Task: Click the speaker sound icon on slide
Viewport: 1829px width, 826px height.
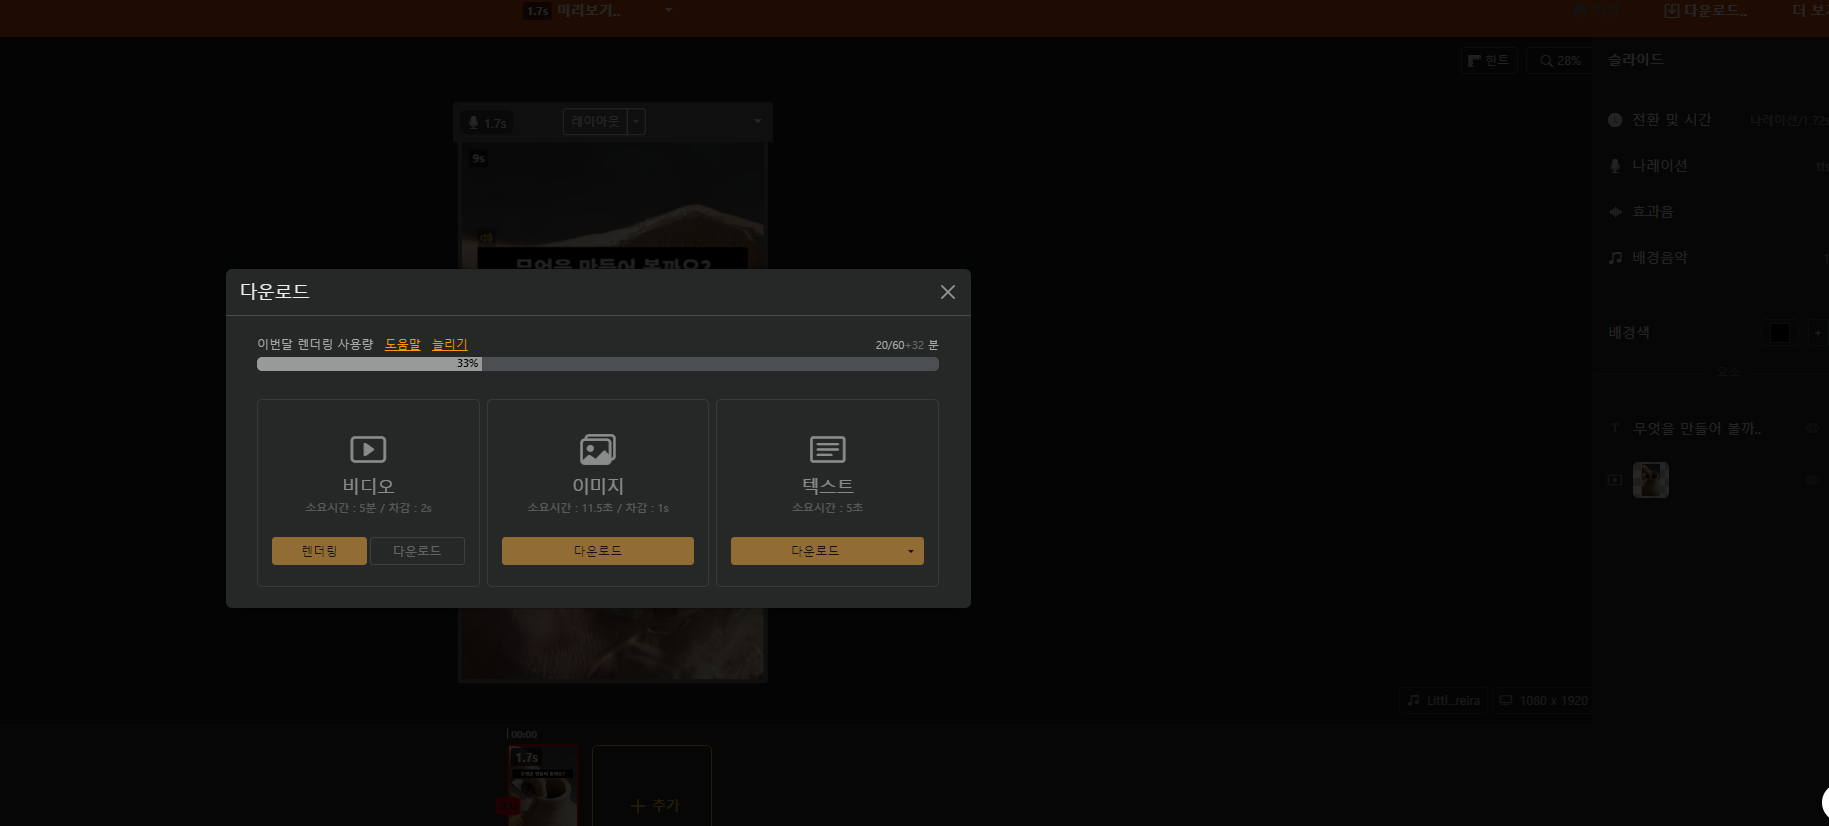Action: 486,238
